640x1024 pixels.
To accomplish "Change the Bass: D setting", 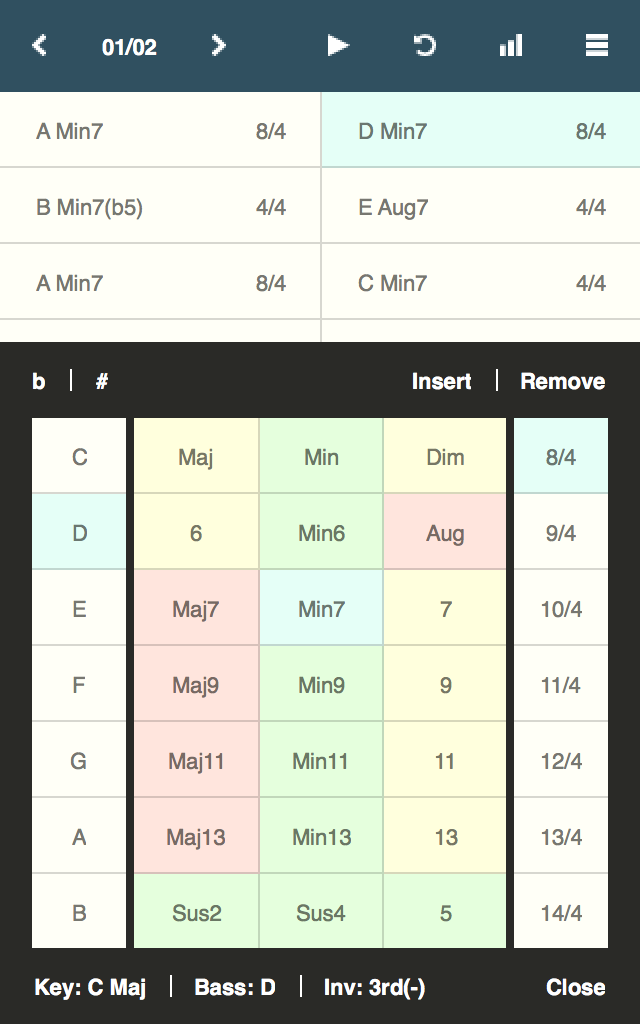I will (235, 988).
